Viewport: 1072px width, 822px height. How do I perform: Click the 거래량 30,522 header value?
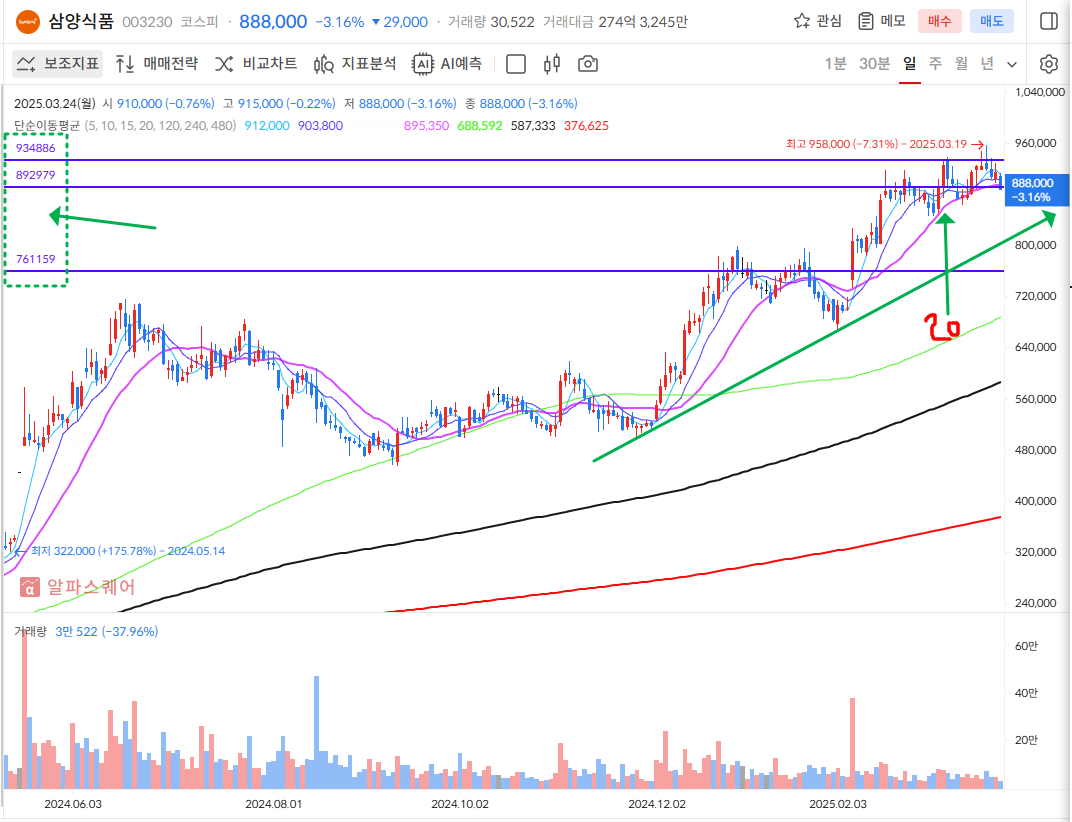click(x=491, y=22)
